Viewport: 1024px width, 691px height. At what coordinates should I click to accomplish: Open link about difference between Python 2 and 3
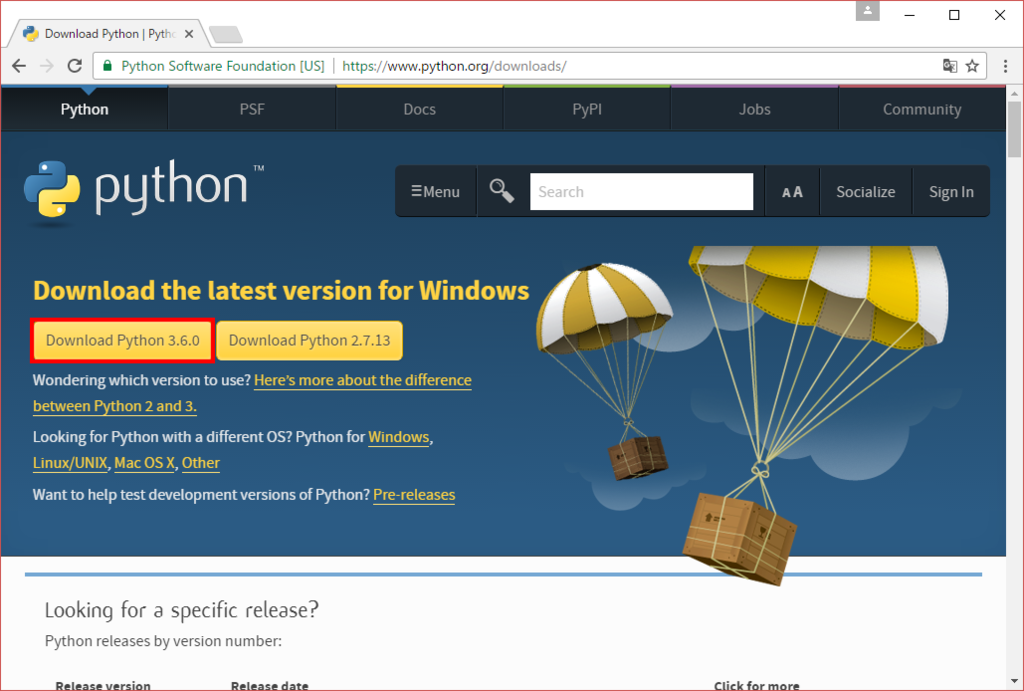(x=252, y=393)
